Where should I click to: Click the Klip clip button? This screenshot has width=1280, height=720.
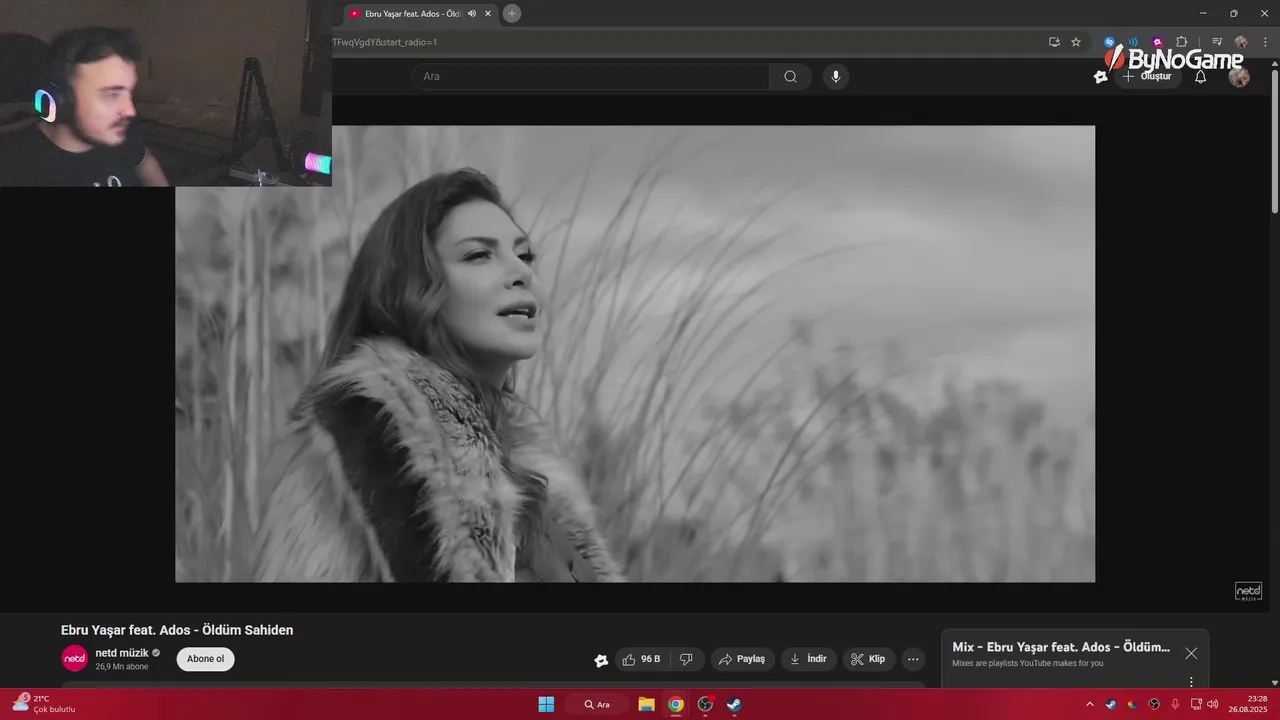pos(868,659)
